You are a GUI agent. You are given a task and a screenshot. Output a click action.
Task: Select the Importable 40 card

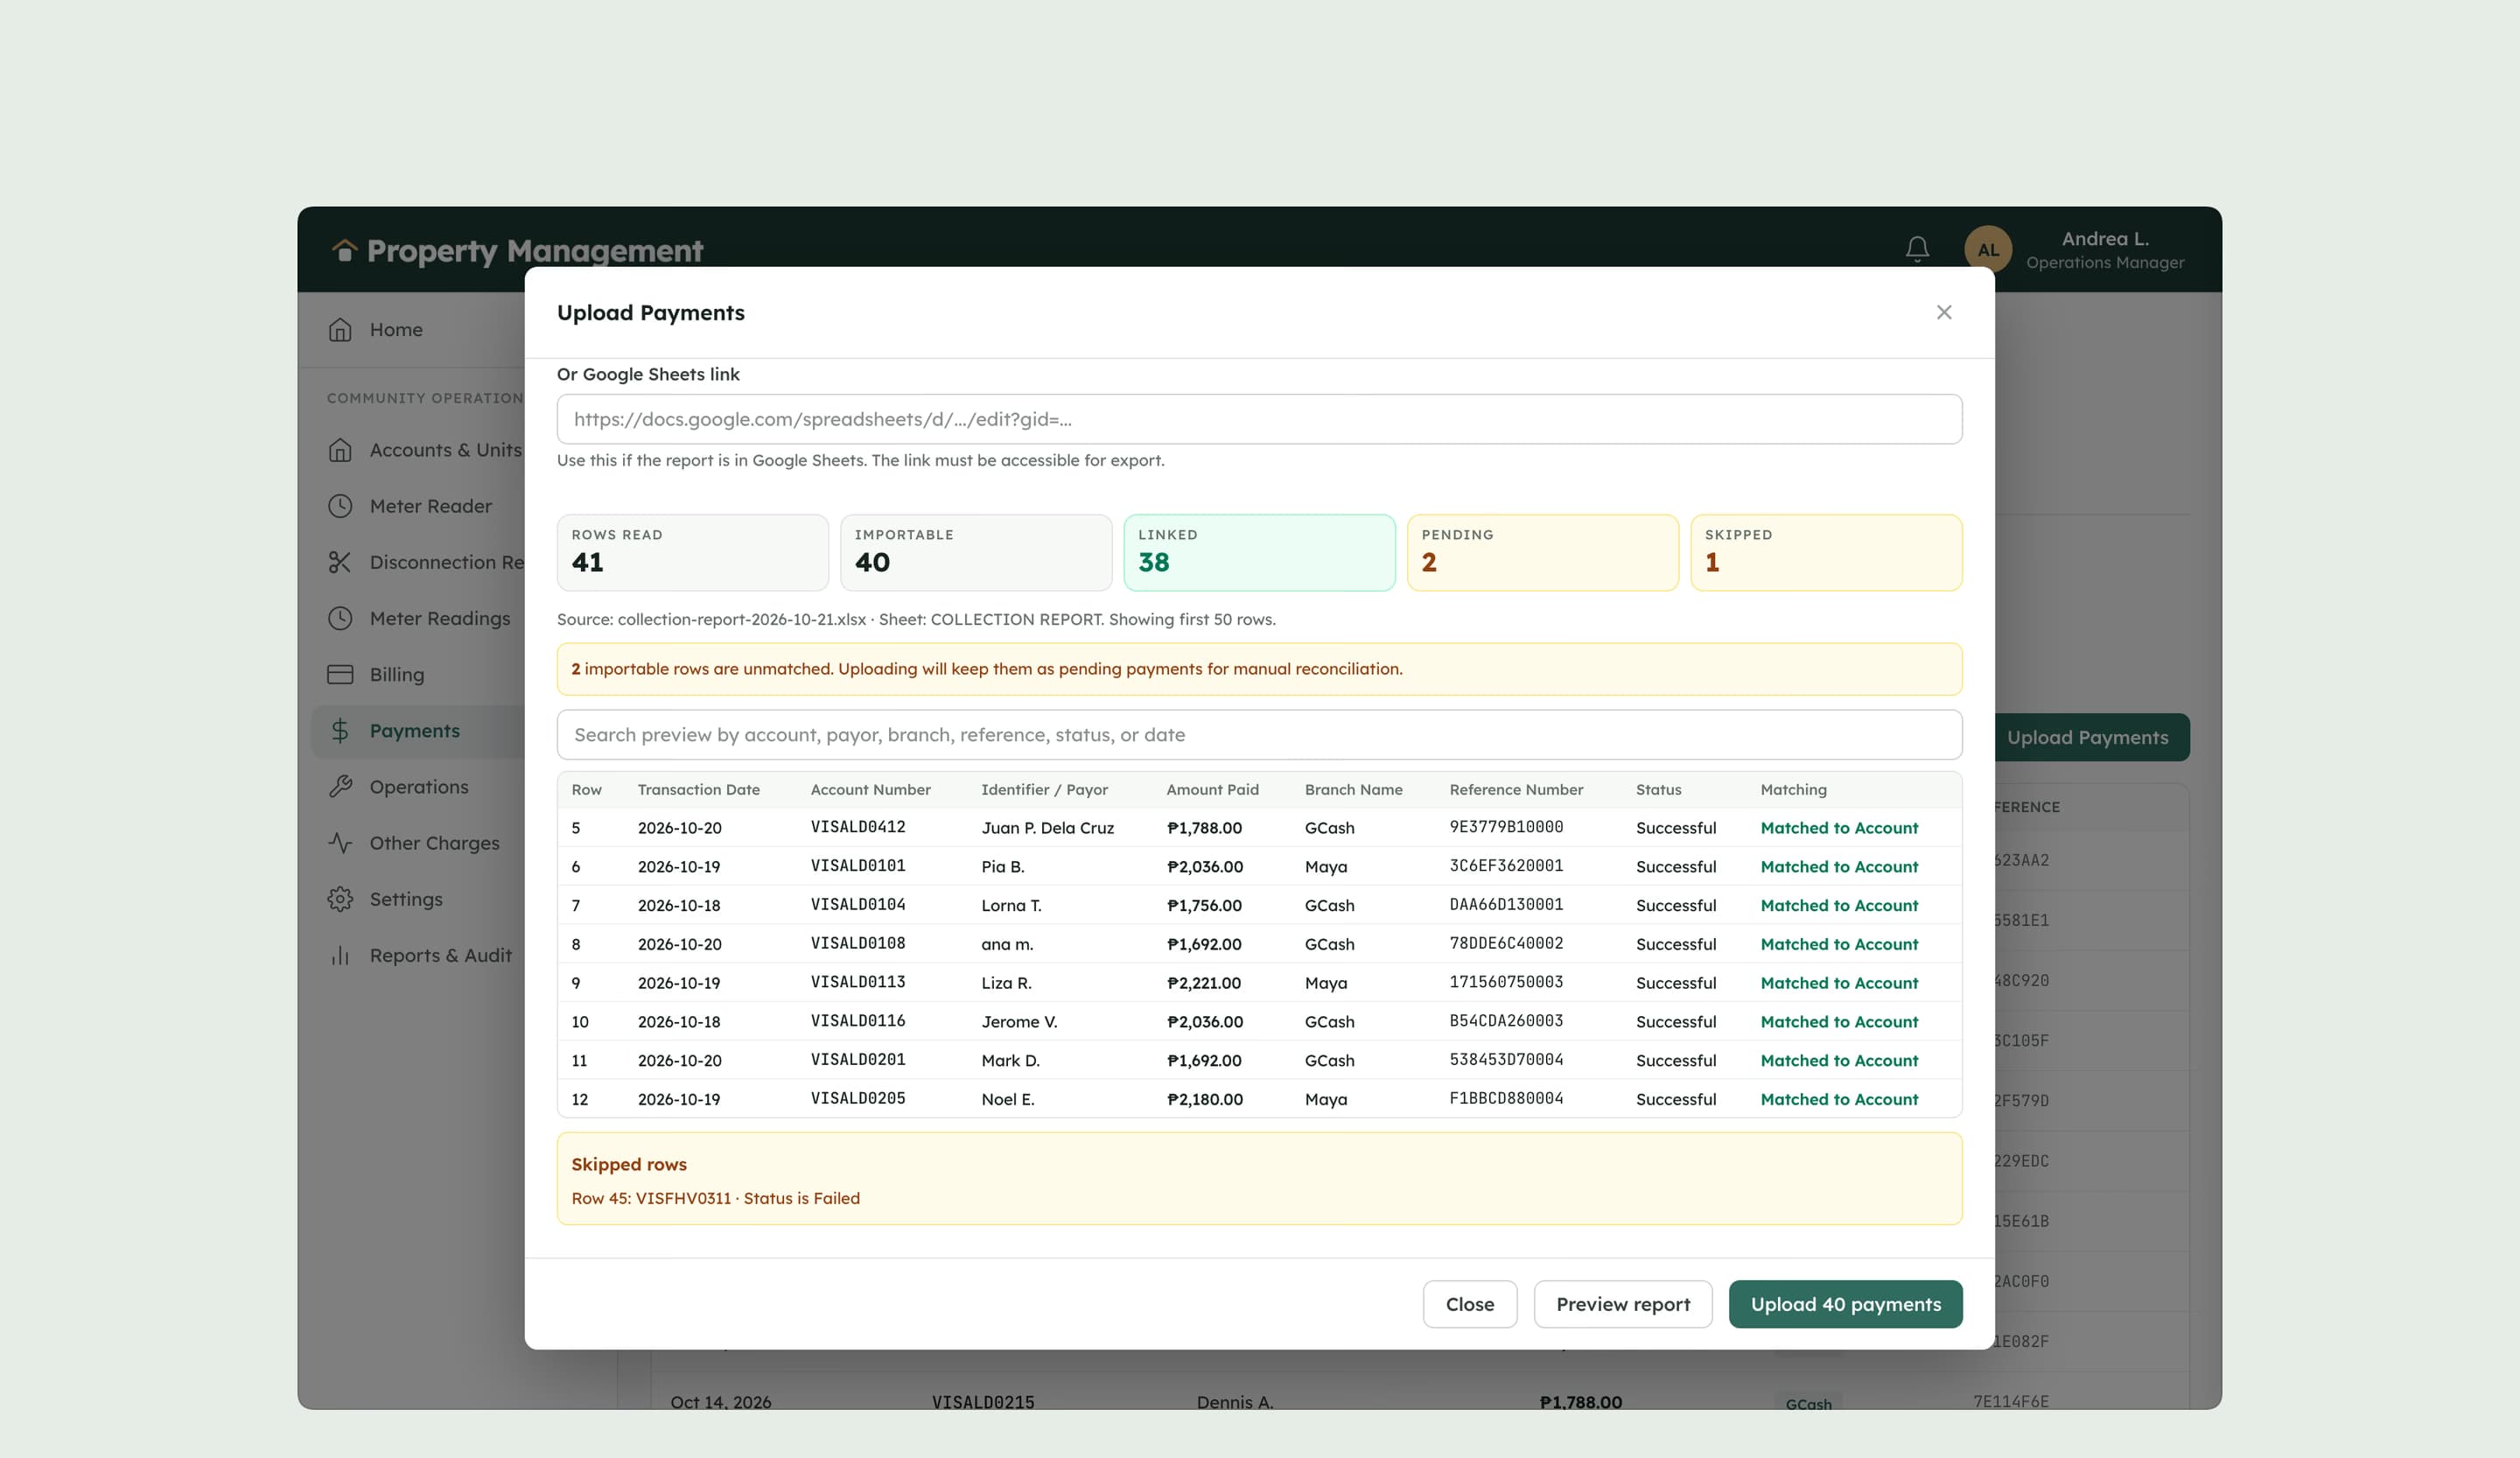[x=975, y=552]
